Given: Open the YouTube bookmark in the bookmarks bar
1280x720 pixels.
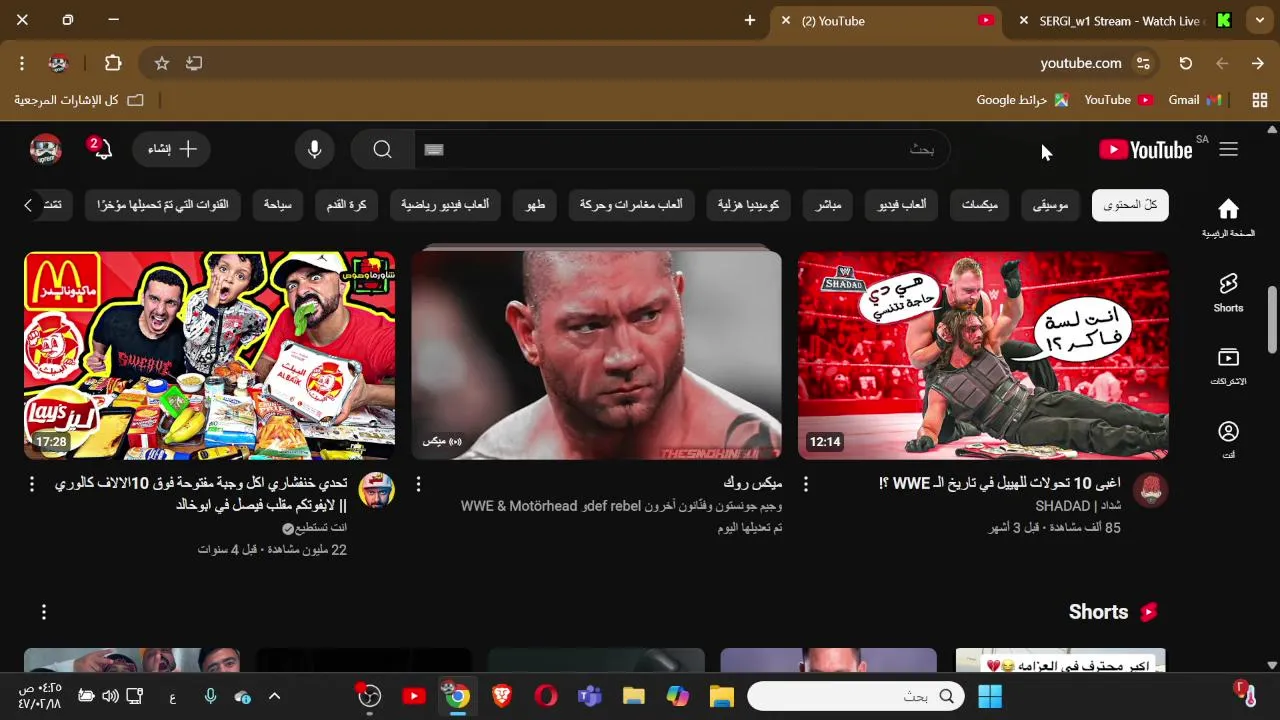Looking at the screenshot, I should (x=1118, y=100).
